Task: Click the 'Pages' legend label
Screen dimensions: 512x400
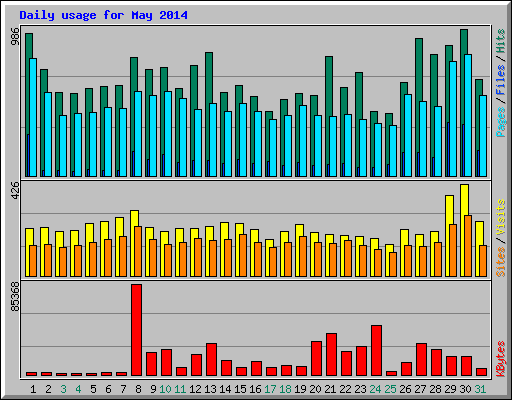Action: click(x=500, y=122)
